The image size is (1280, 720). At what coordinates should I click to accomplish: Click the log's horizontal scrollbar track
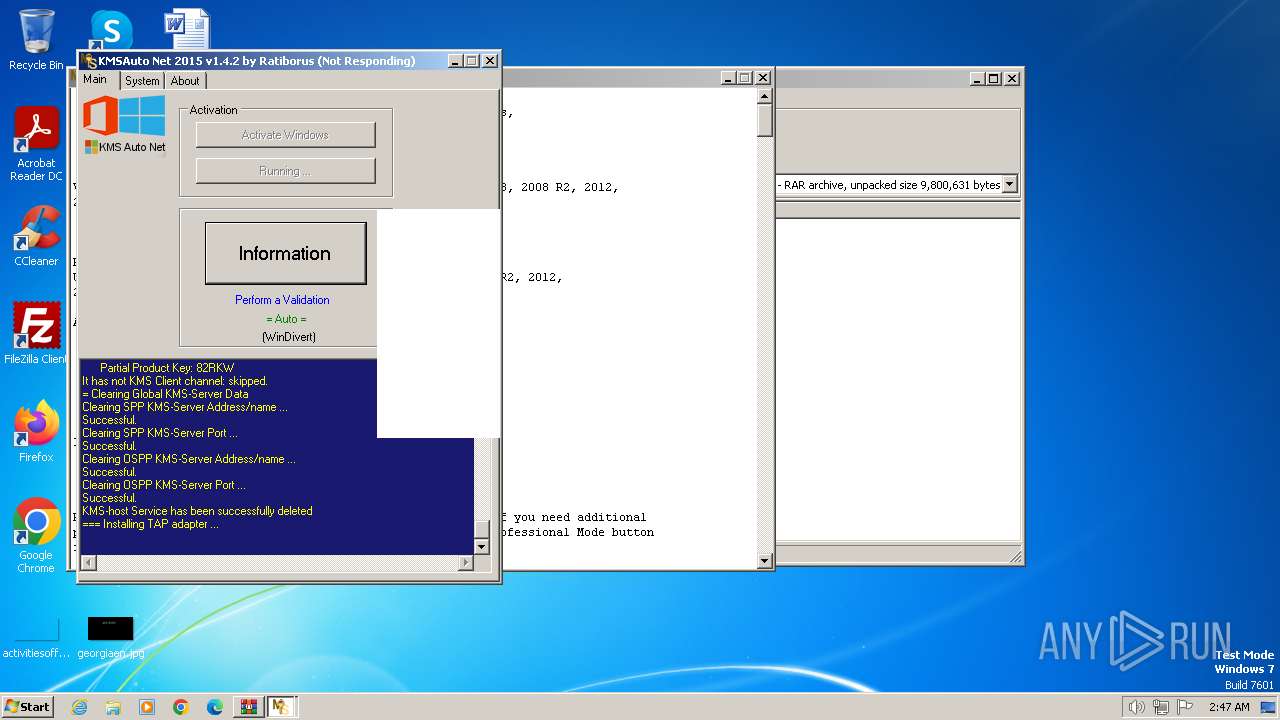coord(276,563)
